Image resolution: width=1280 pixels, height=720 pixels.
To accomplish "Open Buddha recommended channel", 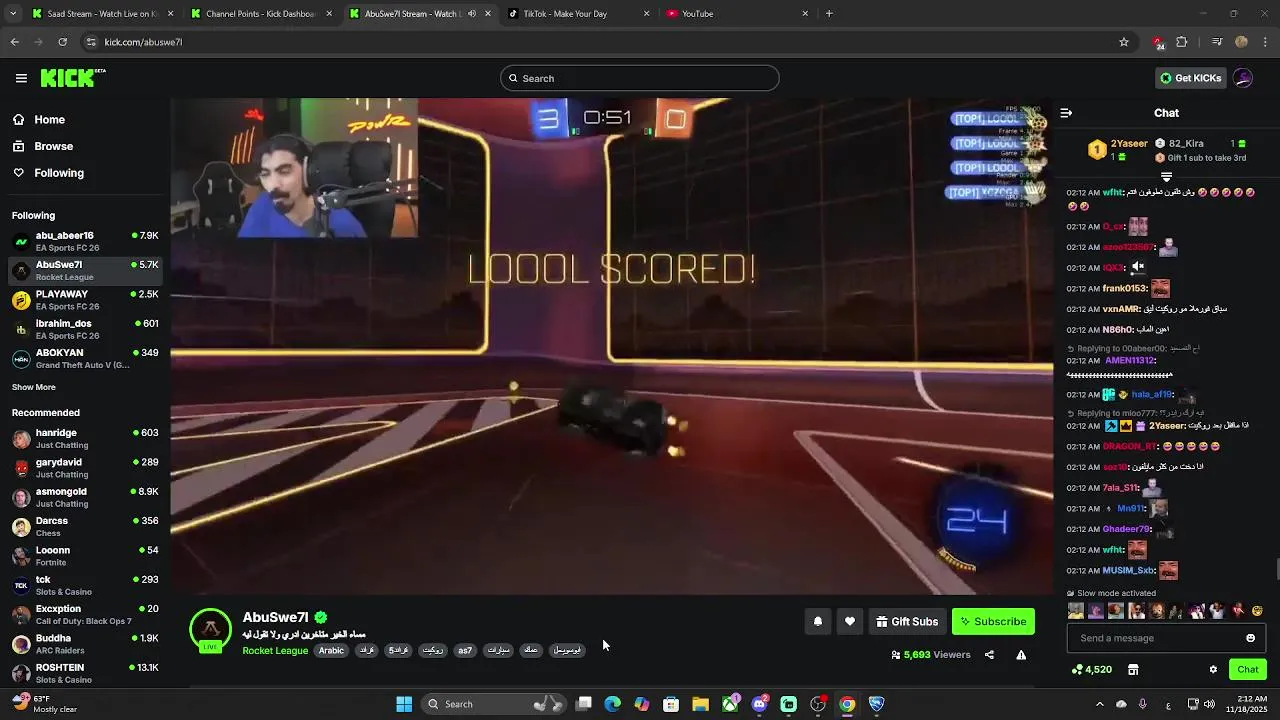I will click(85, 644).
